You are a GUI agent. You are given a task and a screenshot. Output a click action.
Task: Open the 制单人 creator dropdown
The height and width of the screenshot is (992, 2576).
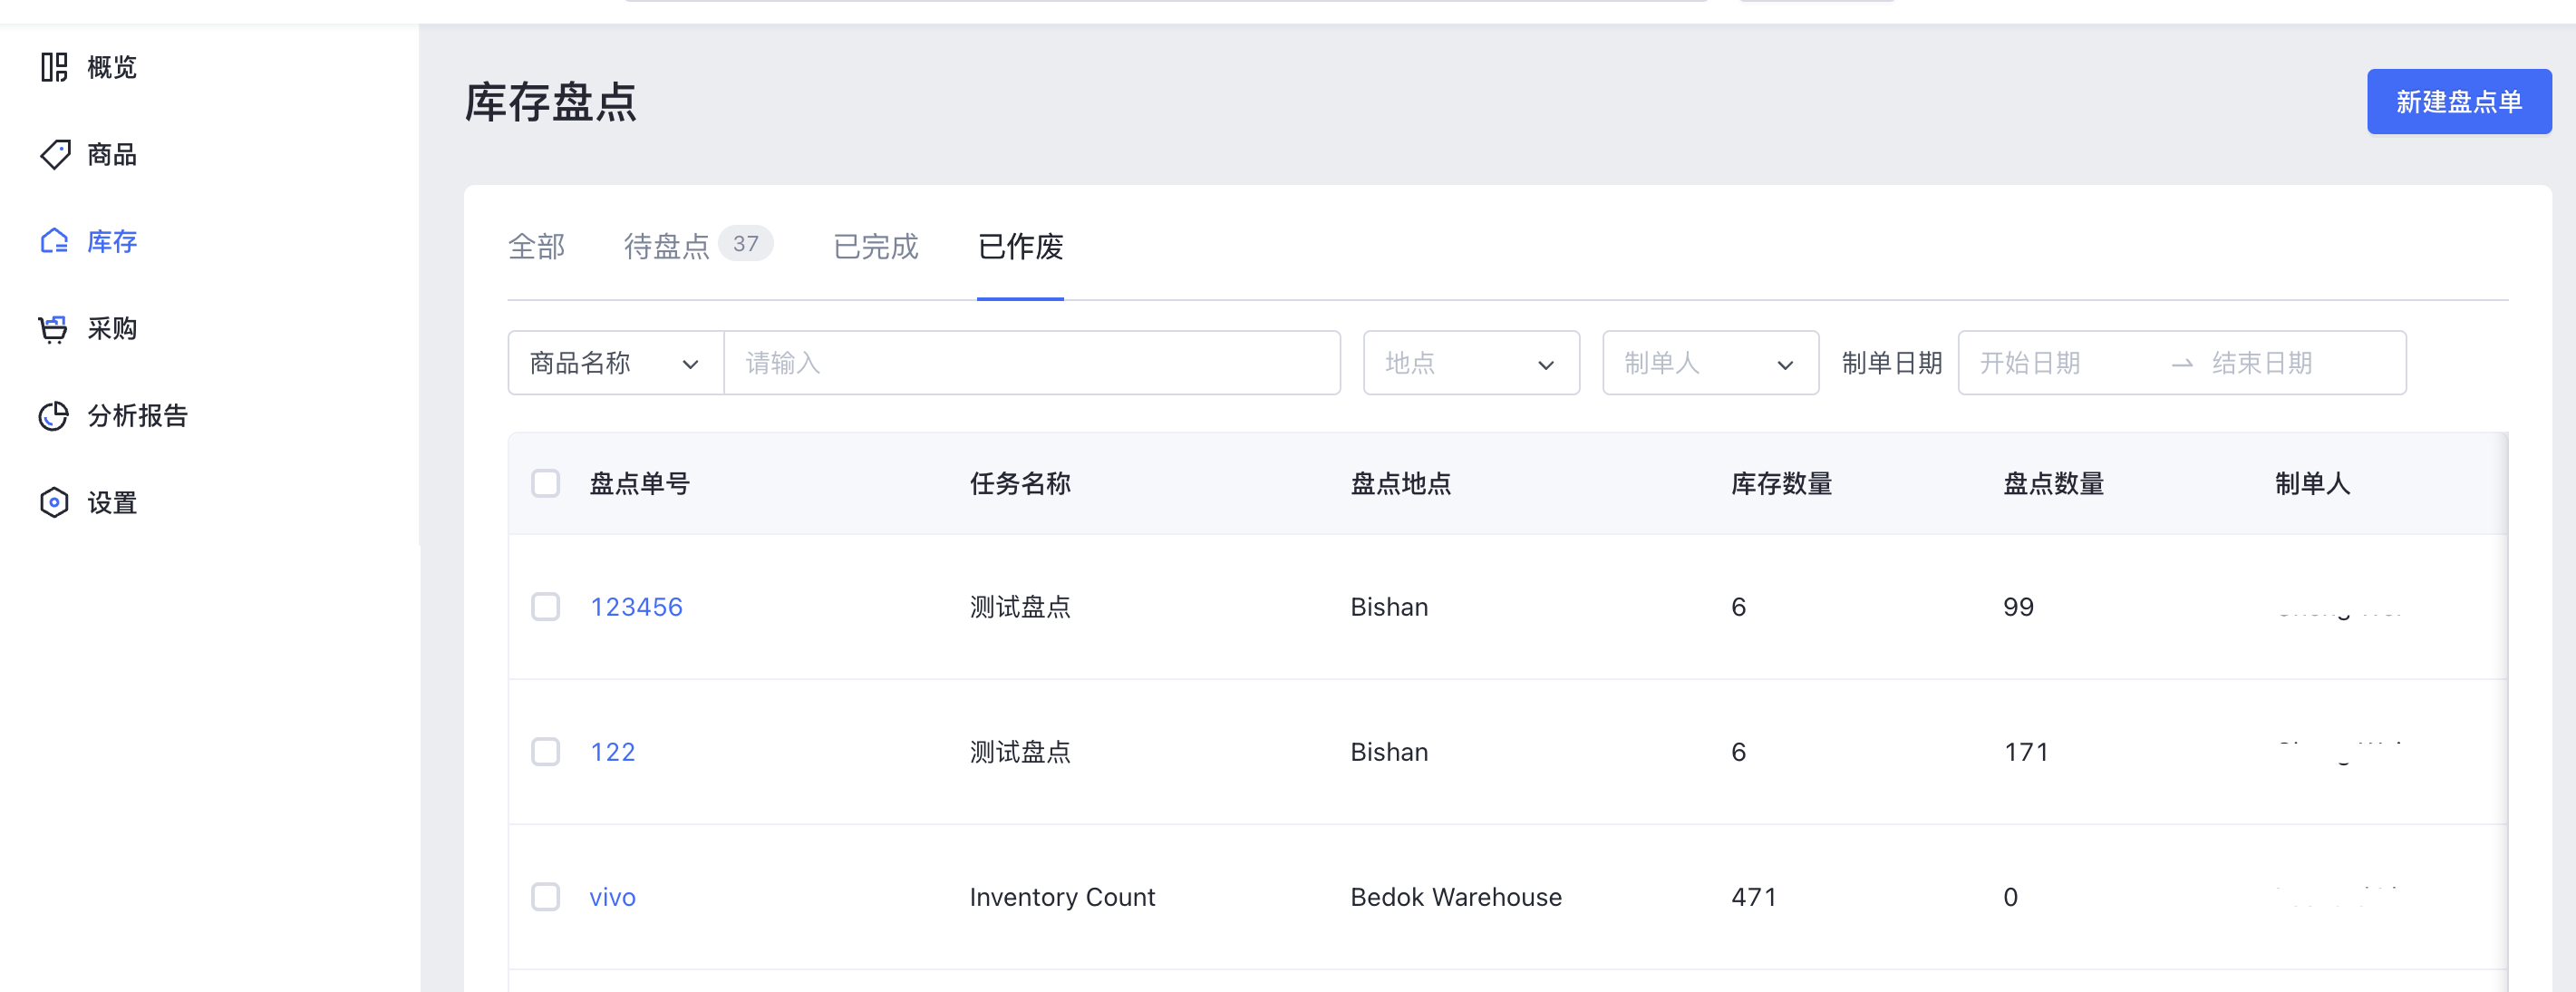tap(1709, 364)
